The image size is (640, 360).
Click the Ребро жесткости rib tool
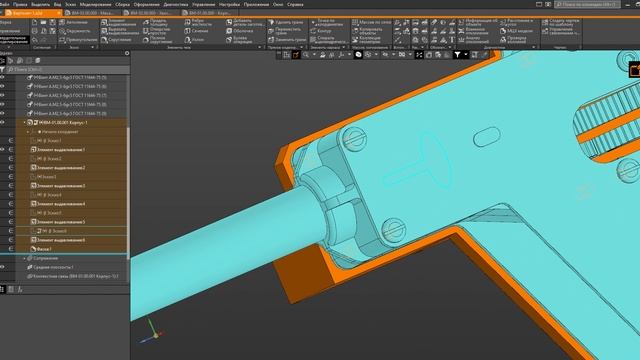[x=198, y=22]
